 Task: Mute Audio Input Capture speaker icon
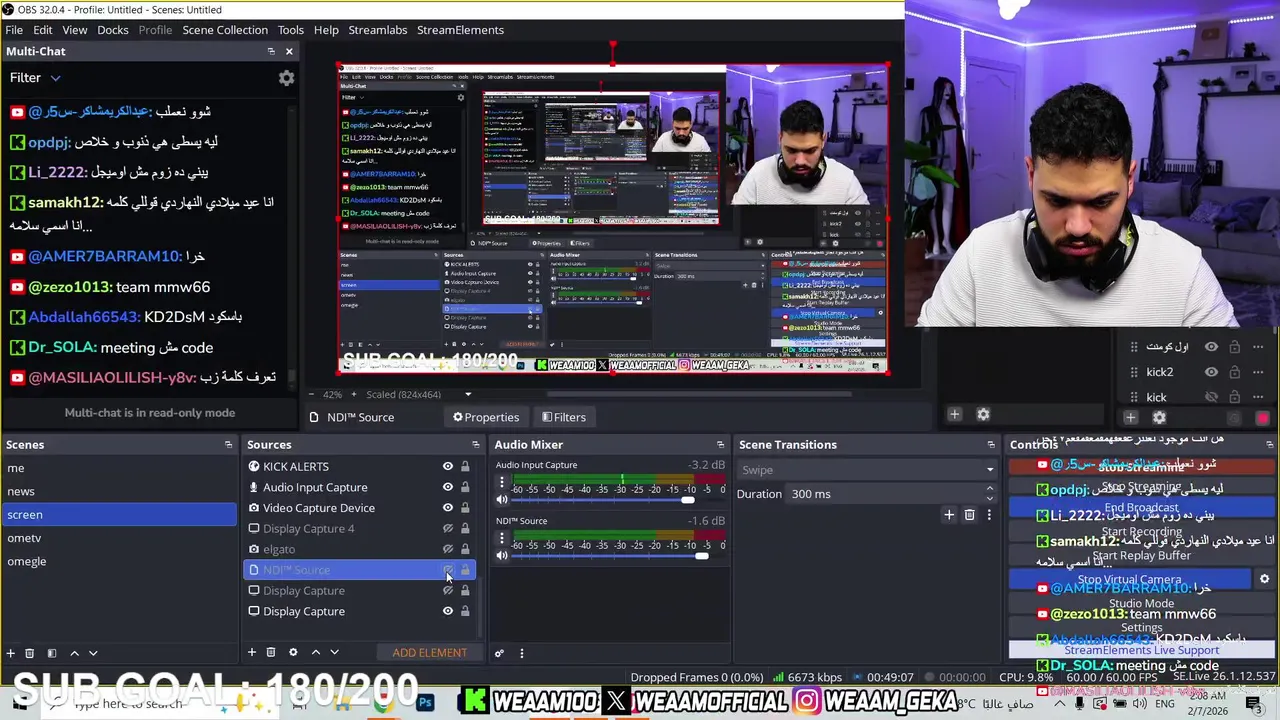tap(502, 500)
